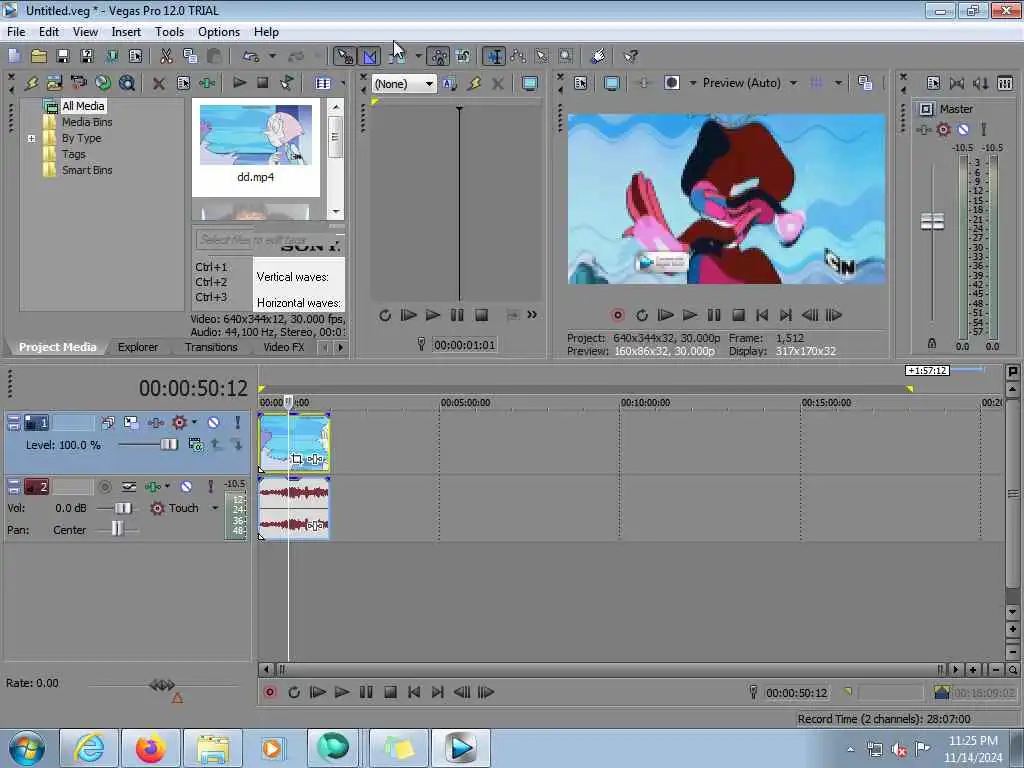Open Event Pan/Crop on video clip
The image size is (1024, 768).
coord(297,459)
